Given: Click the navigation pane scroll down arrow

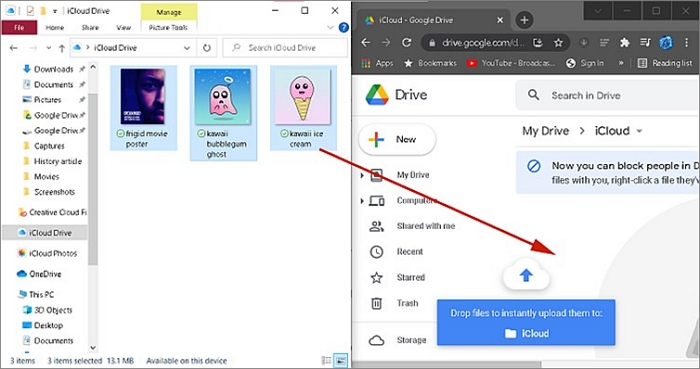Looking at the screenshot, I should coord(93,348).
